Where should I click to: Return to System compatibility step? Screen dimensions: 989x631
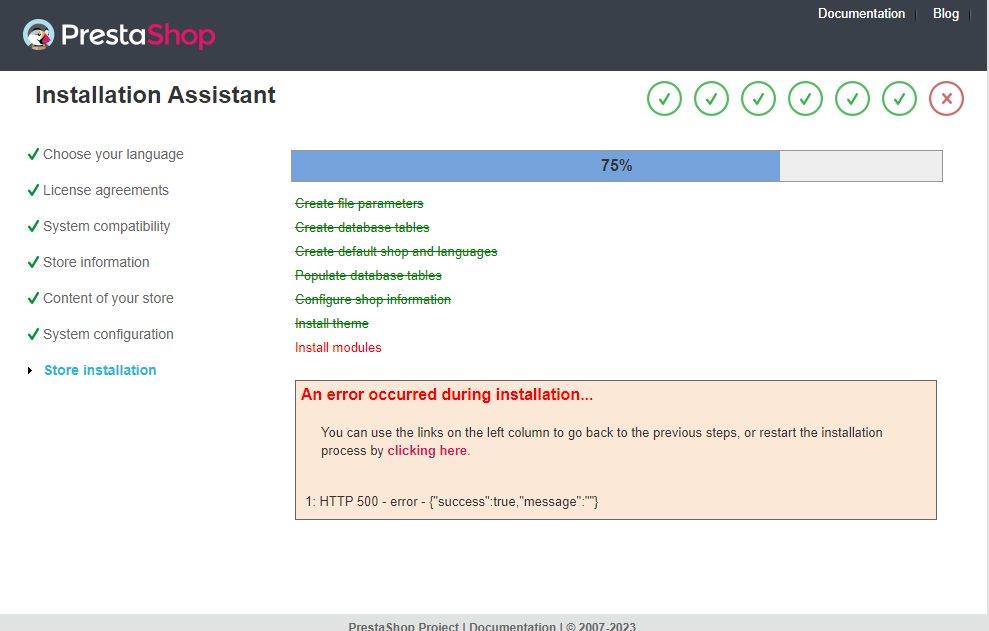pos(107,227)
